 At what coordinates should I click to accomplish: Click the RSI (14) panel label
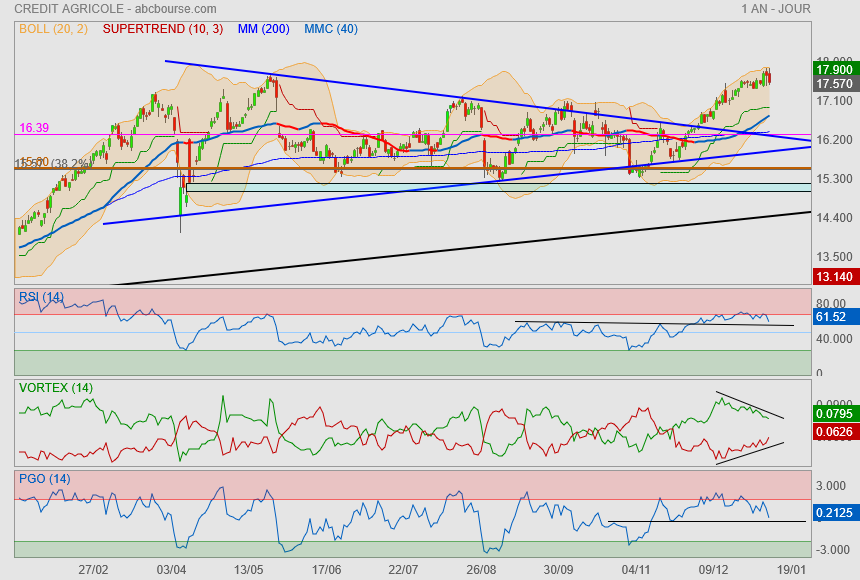tap(42, 297)
